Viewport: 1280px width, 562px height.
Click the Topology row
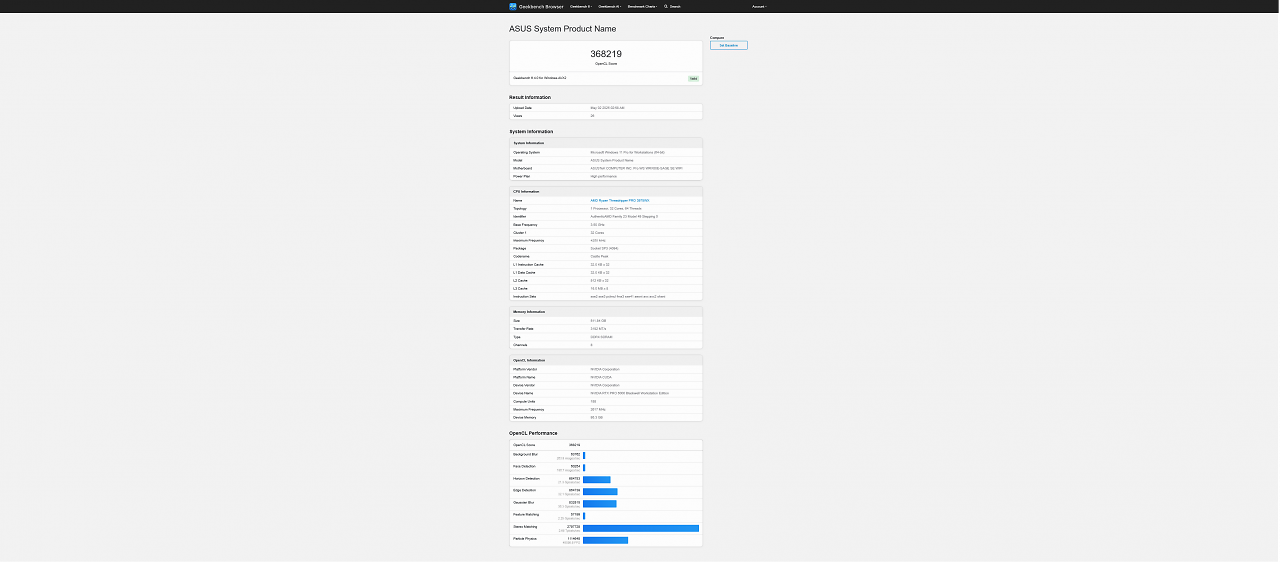[x=606, y=208]
